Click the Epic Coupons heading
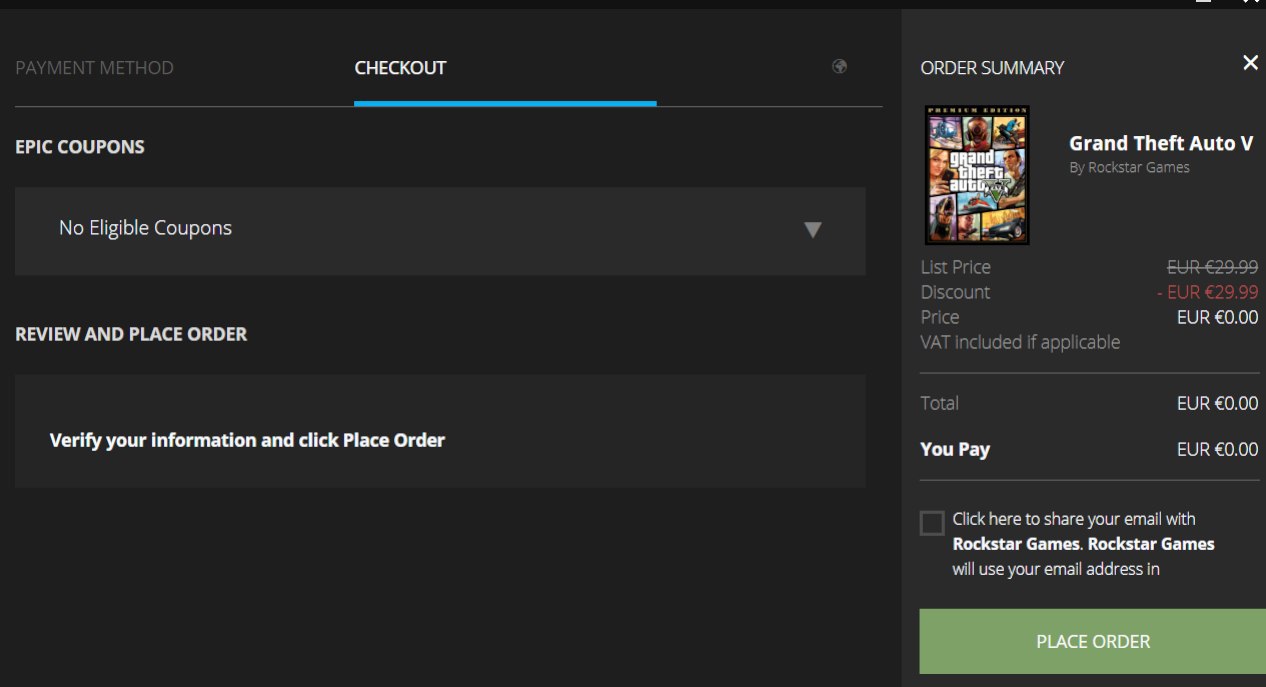1266x687 pixels. [x=80, y=147]
